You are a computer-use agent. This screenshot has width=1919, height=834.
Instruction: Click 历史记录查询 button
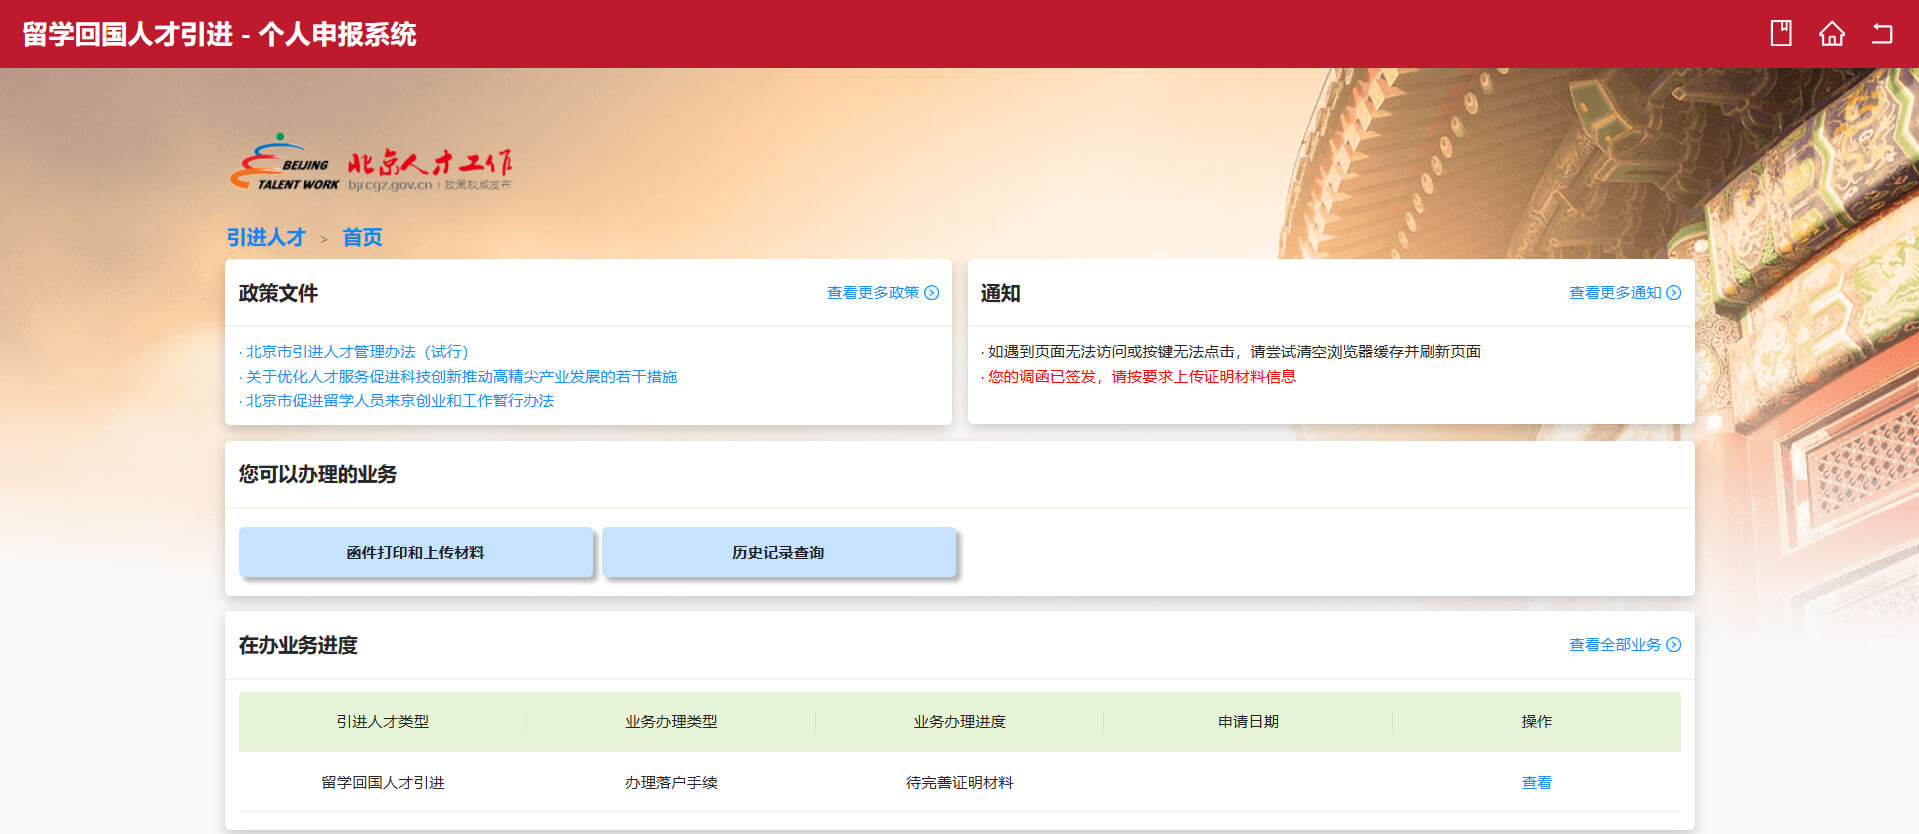(778, 553)
